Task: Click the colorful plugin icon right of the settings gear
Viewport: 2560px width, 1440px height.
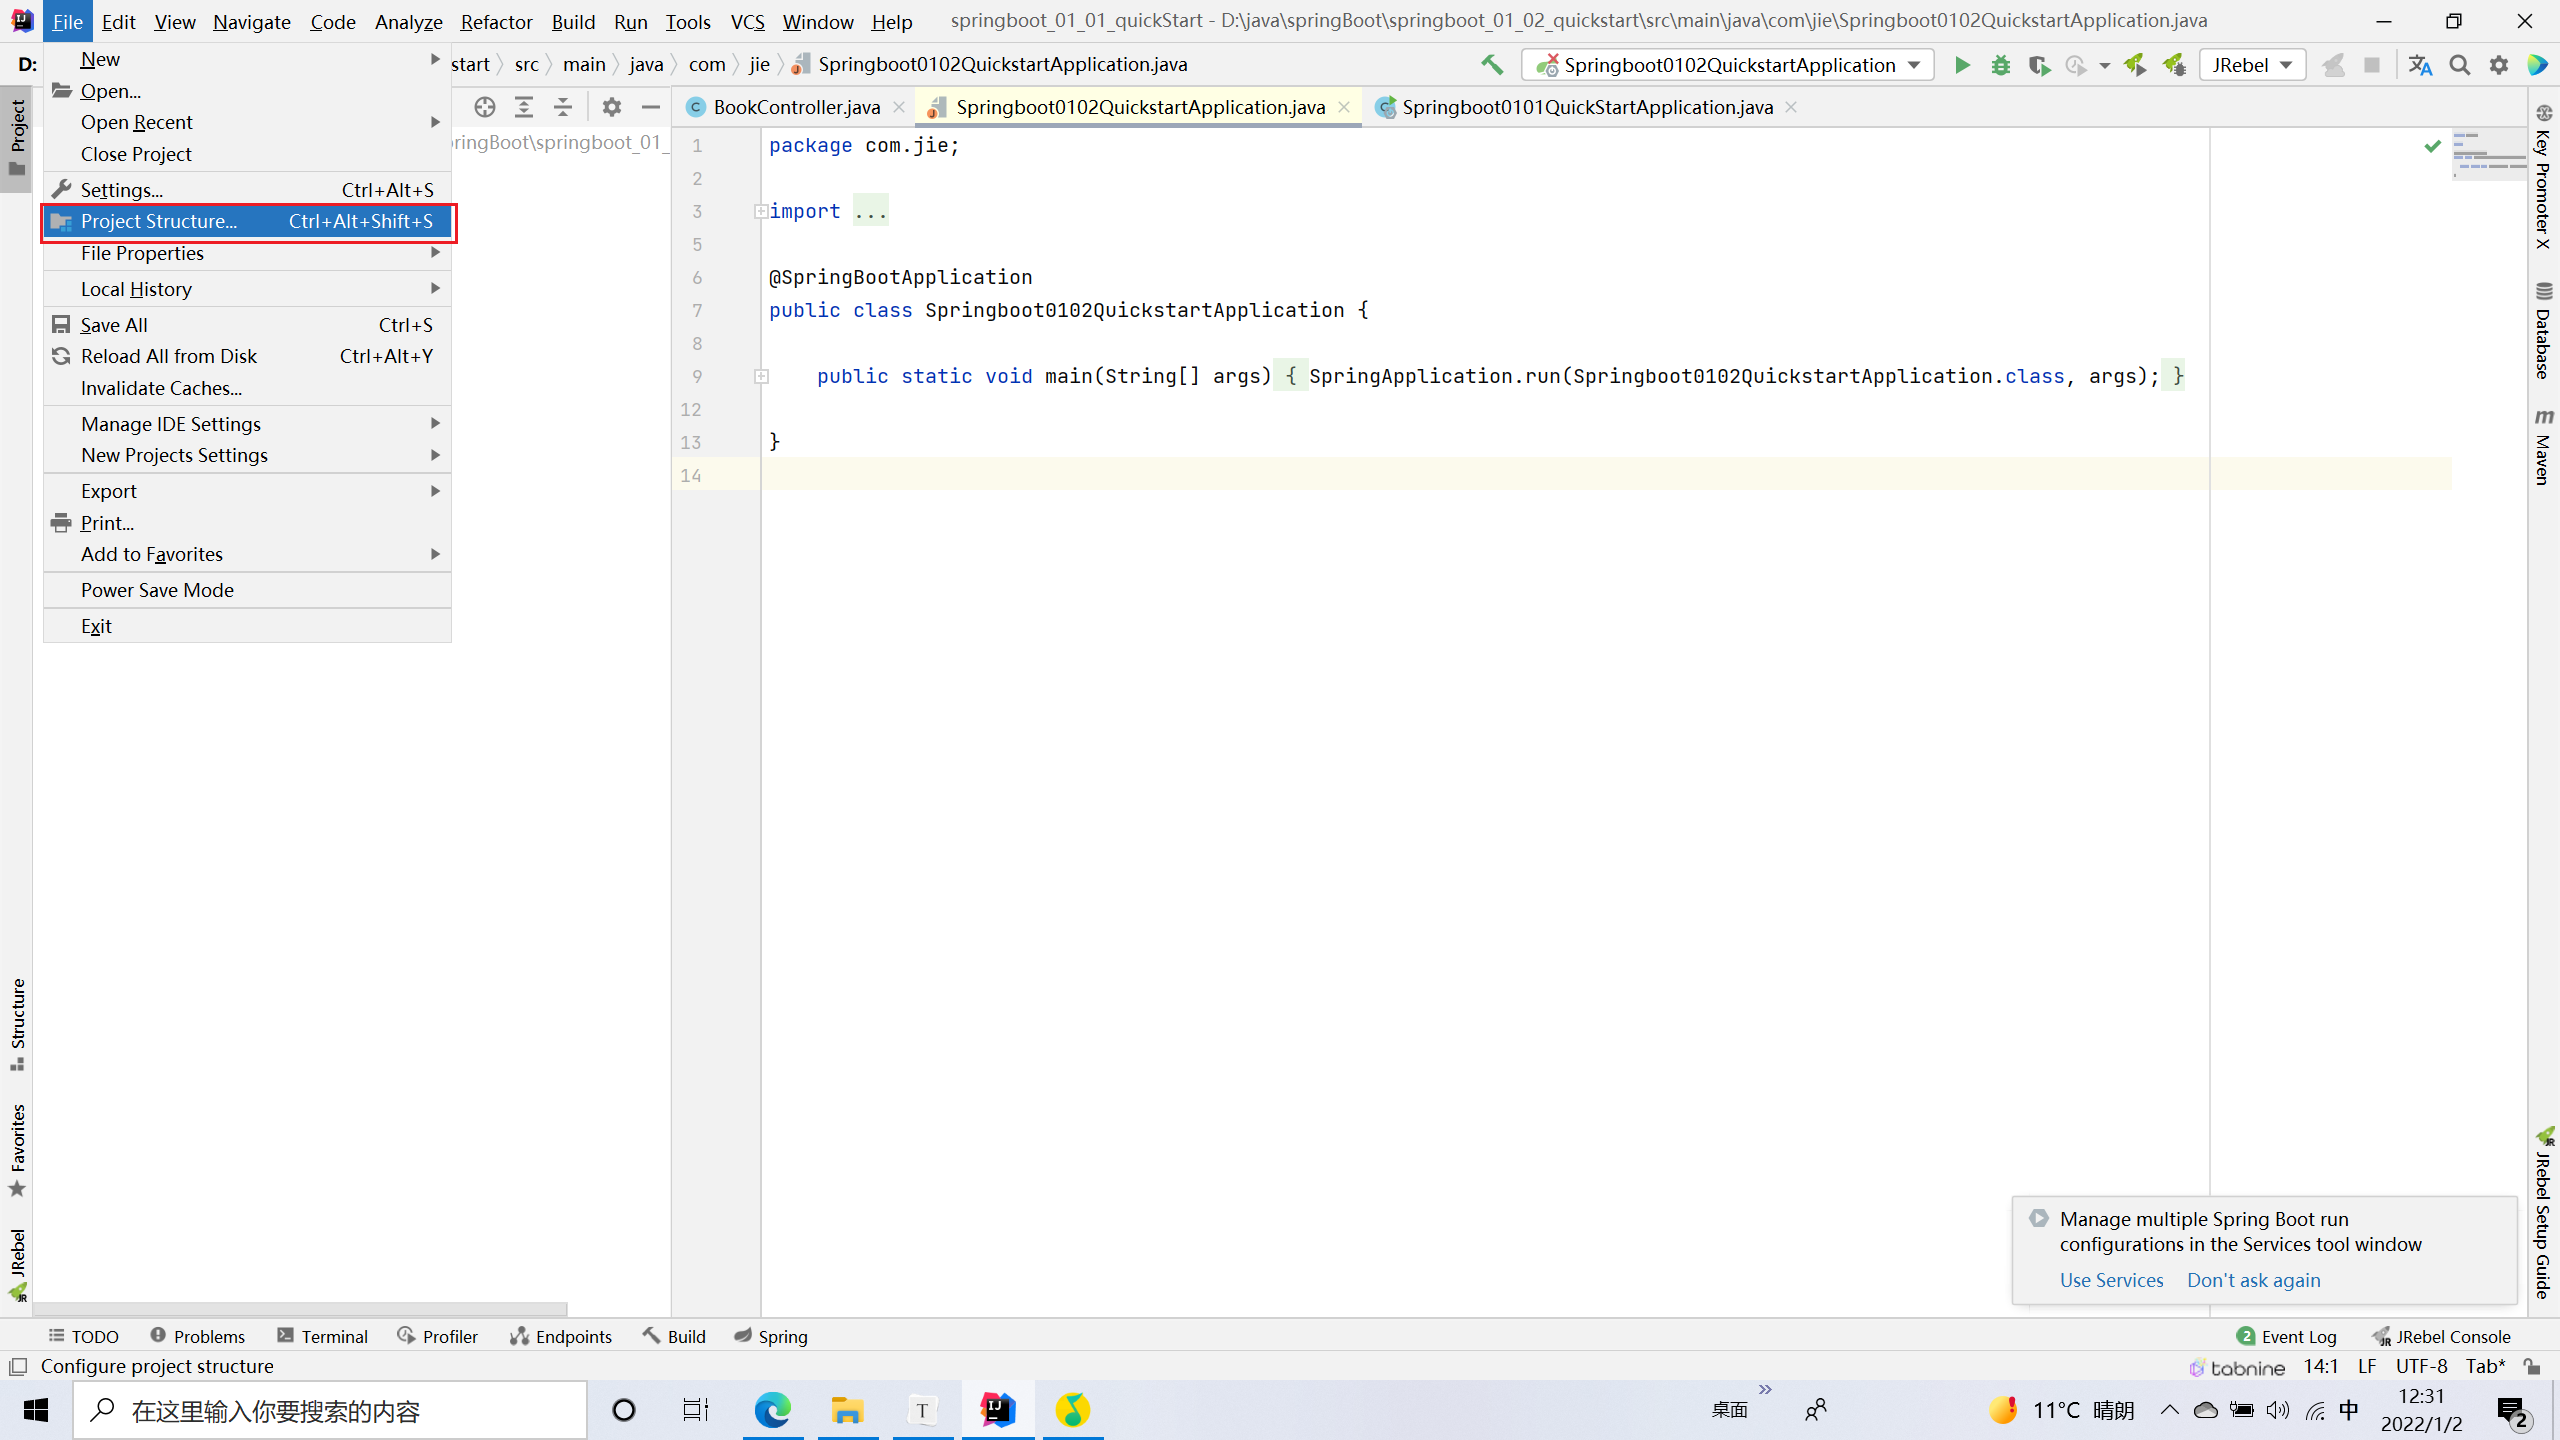Action: [2538, 65]
